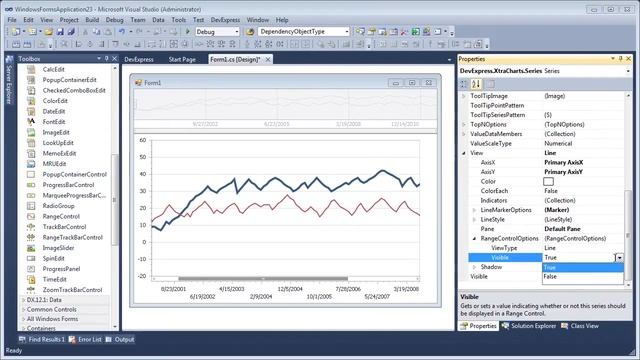
Task: Click the CalcEdit icon in Toolbox
Action: [x=31, y=69]
